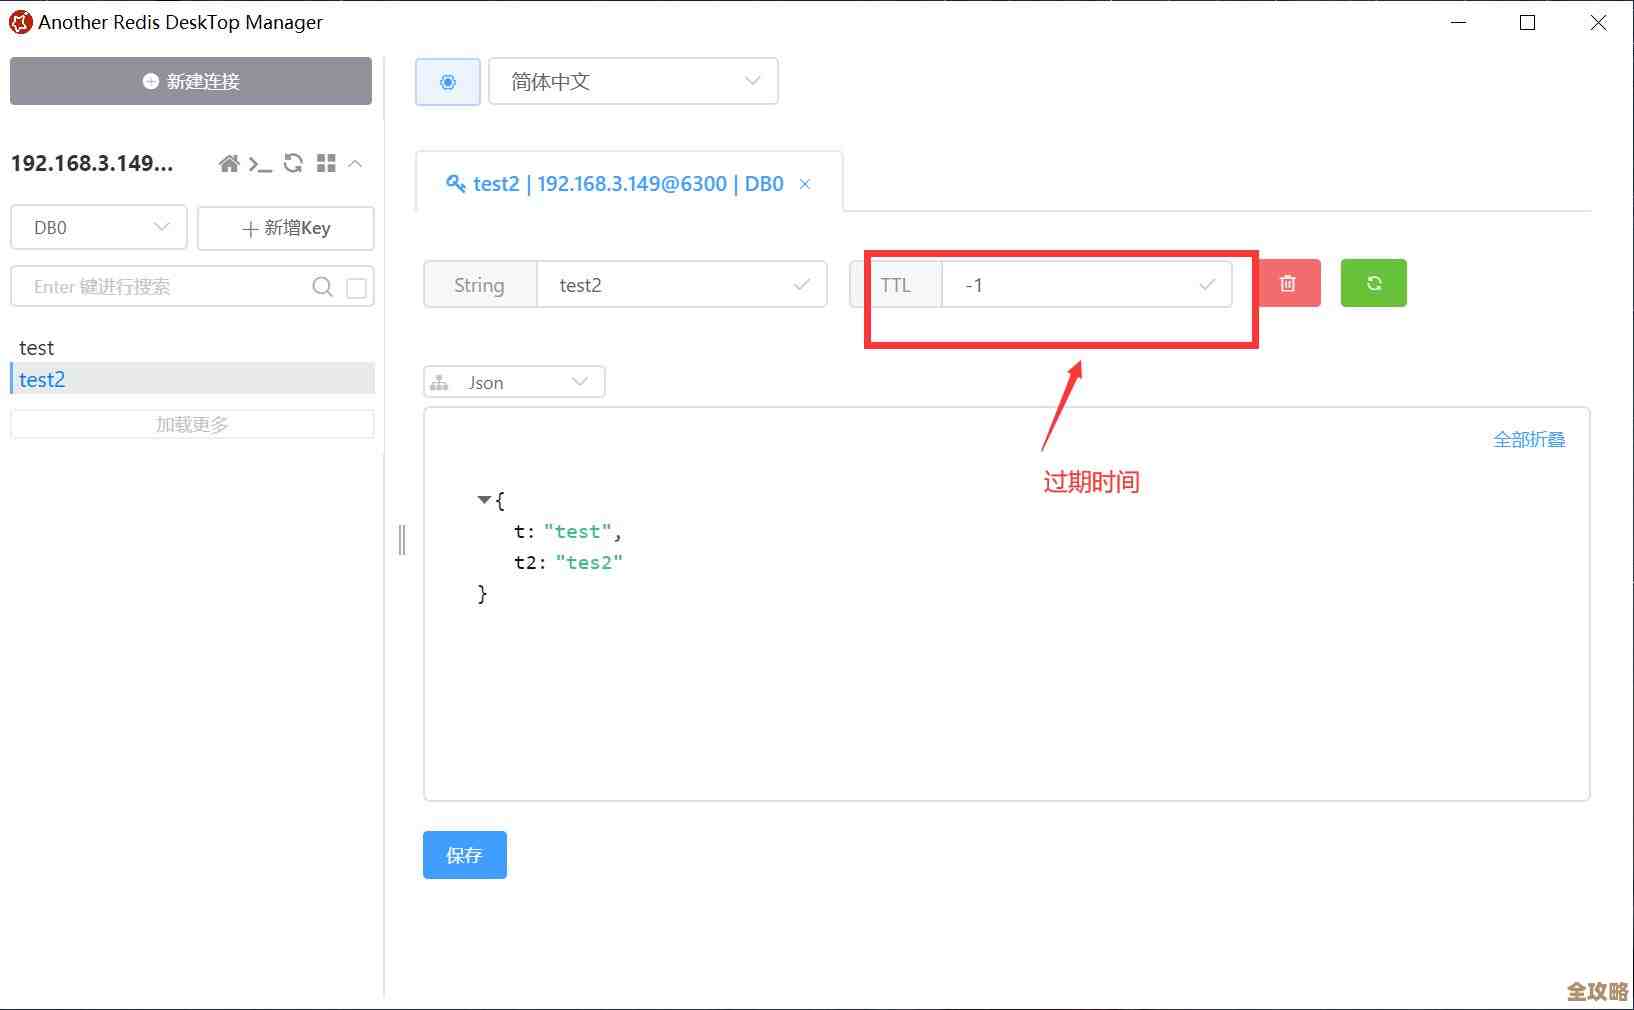
Task: Open the DB0 database dropdown
Action: tap(97, 227)
